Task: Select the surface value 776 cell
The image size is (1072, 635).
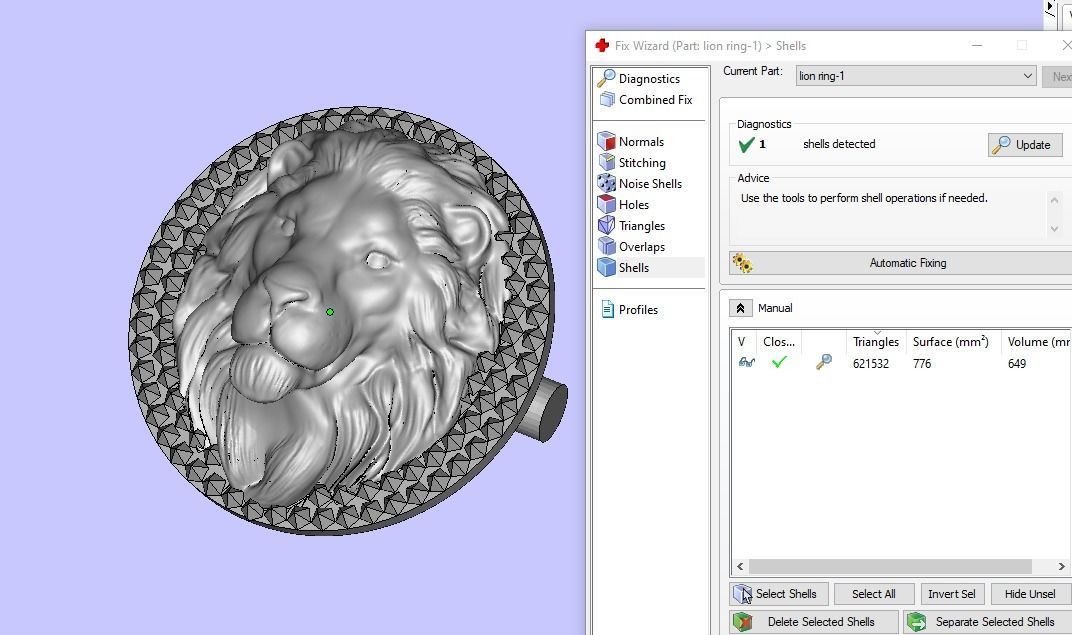Action: tap(922, 364)
